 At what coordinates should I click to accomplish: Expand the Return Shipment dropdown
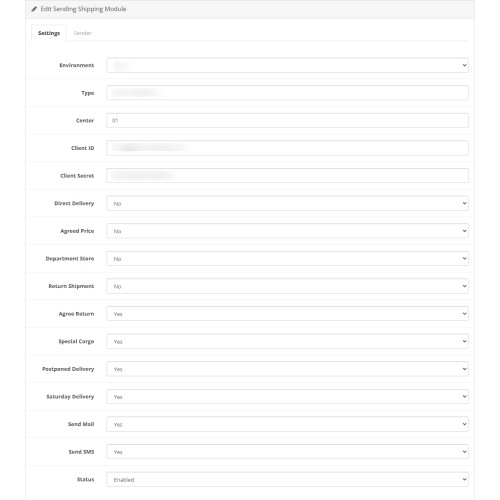click(x=287, y=286)
